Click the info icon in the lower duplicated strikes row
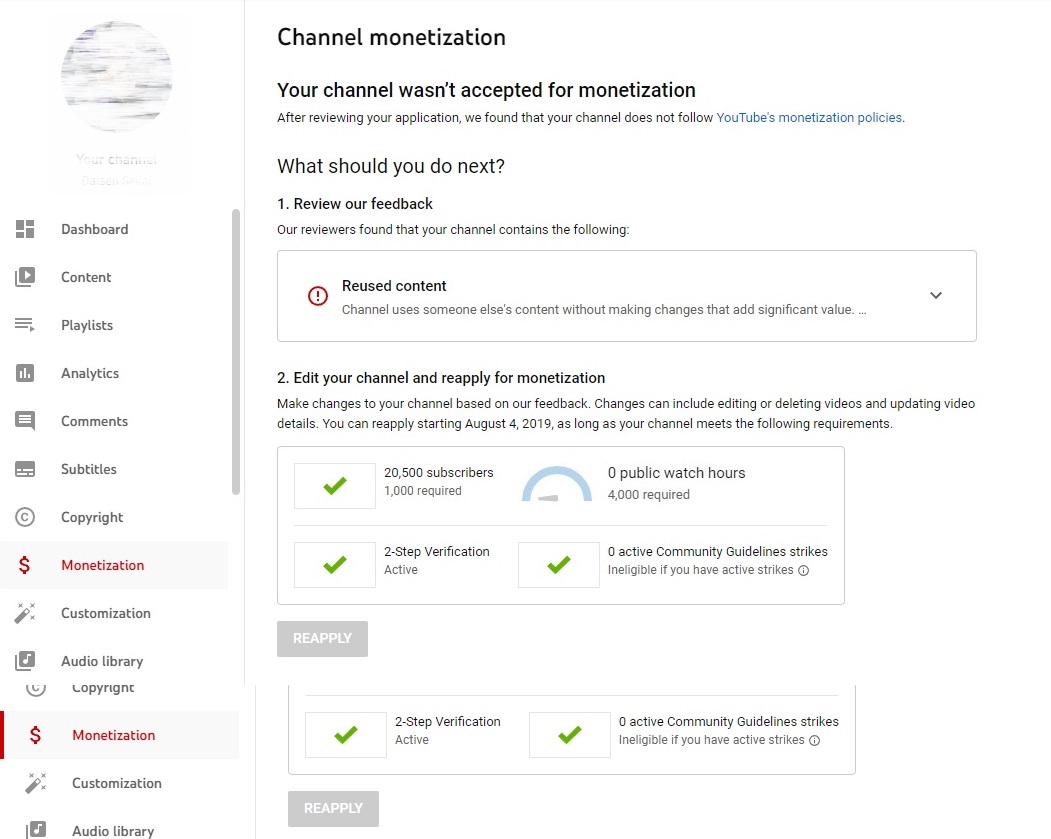 pyautogui.click(x=814, y=740)
